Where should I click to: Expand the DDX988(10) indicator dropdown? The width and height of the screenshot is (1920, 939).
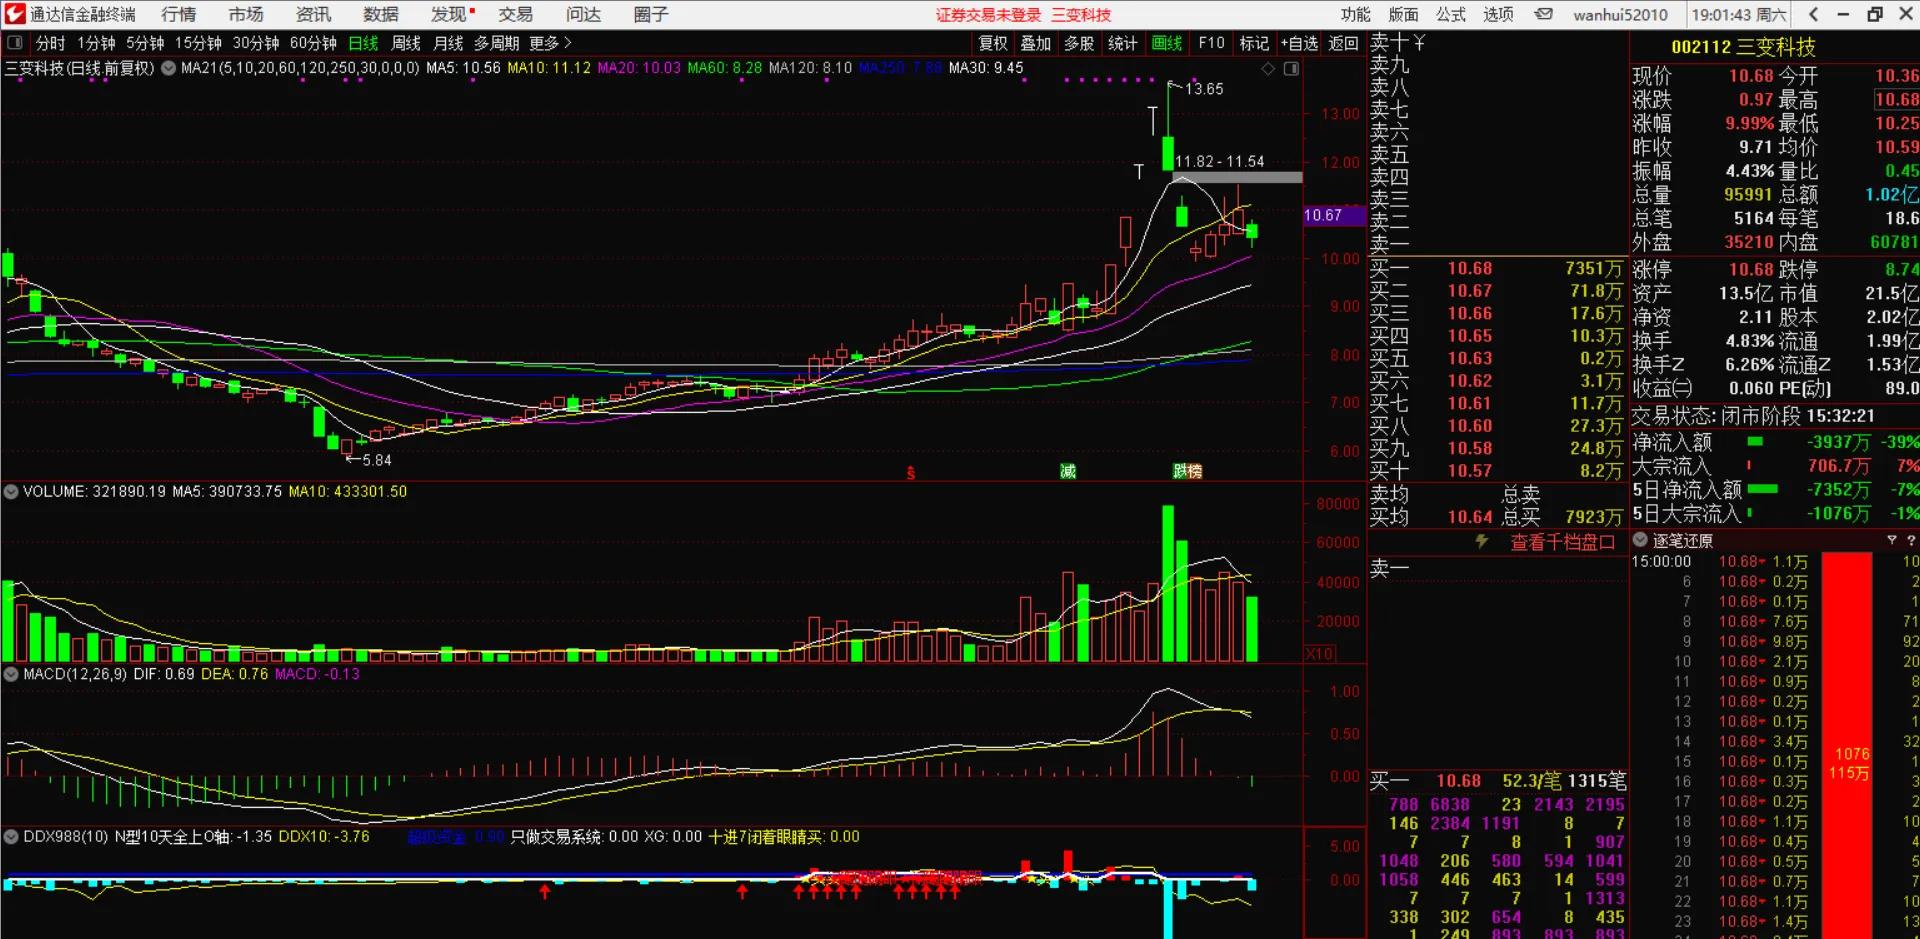[11, 836]
